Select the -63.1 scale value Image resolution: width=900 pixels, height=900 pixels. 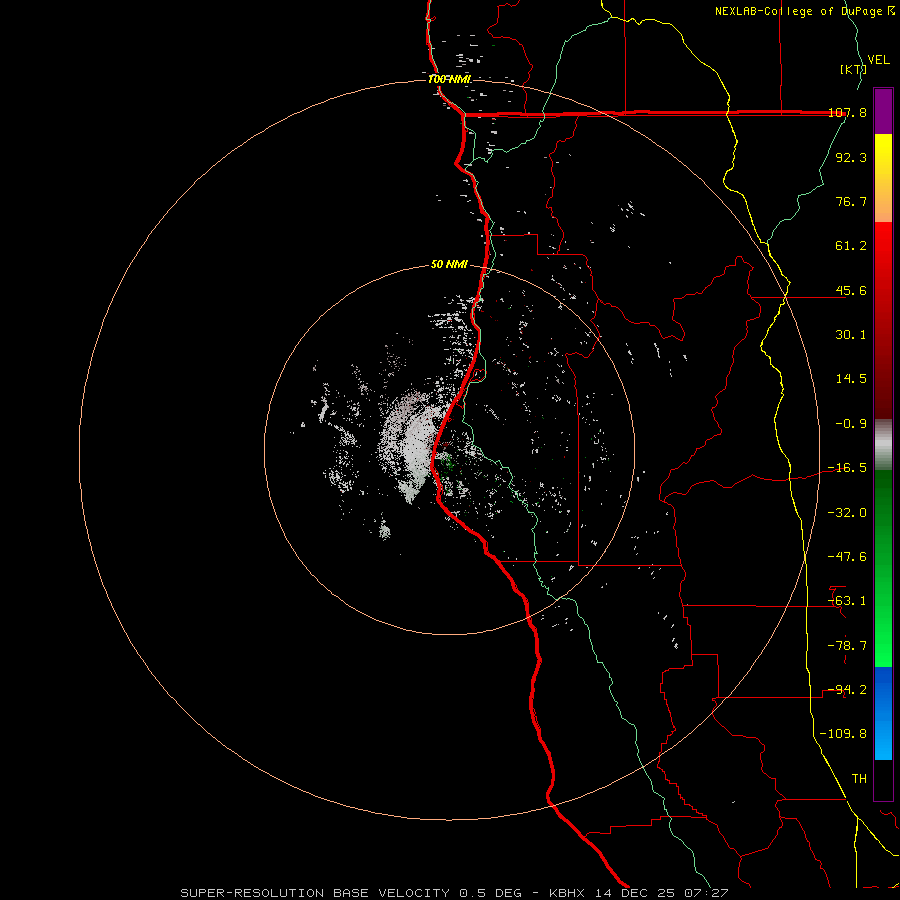847,601
